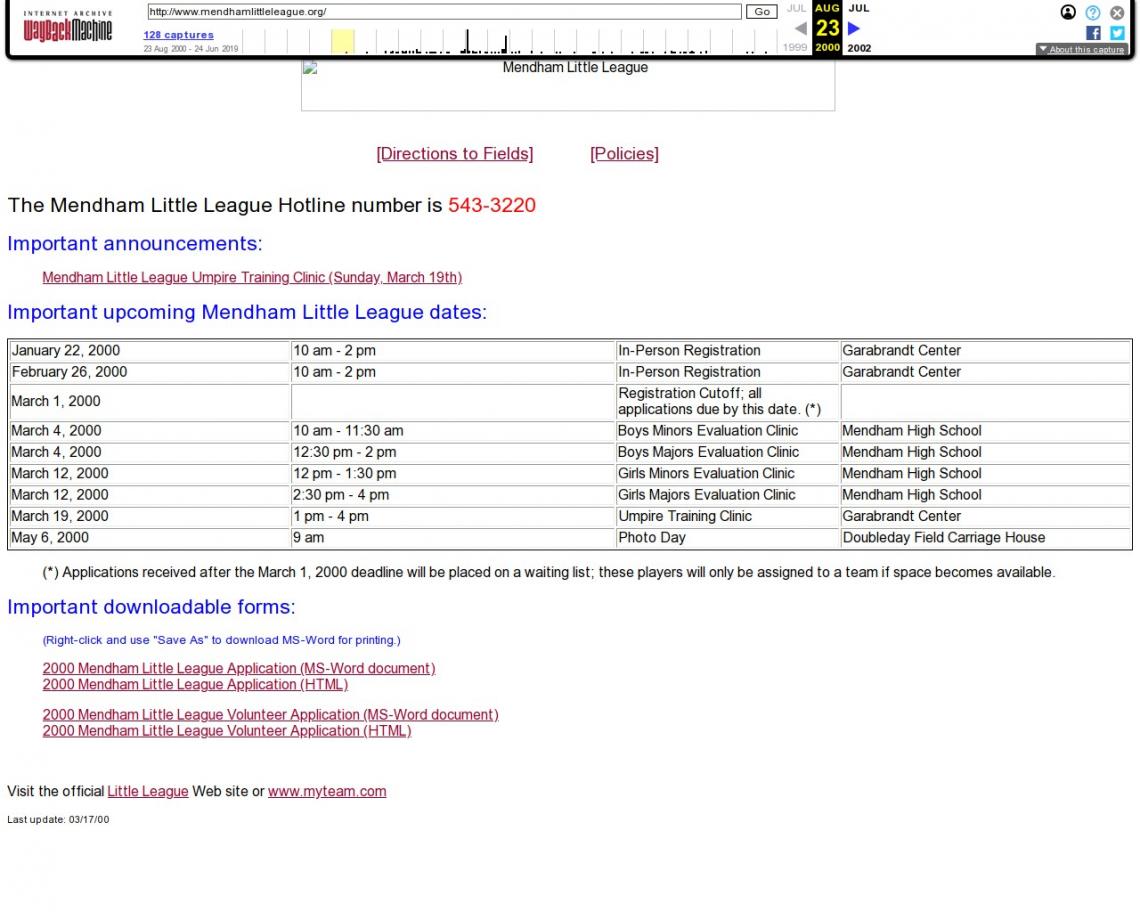Select AUG 23 2000 capture date
The width and height of the screenshot is (1140, 912).
pos(827,28)
